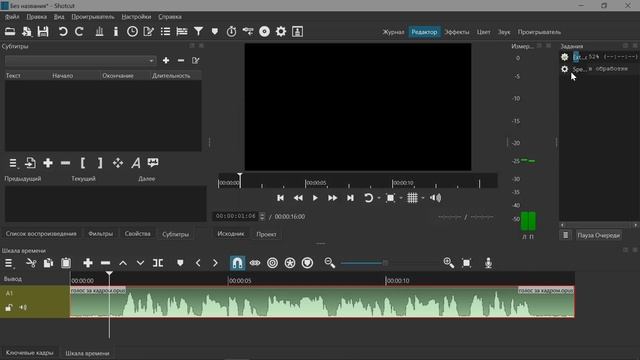Toggle ripple markers
The width and height of the screenshot is (640, 360).
[307, 263]
